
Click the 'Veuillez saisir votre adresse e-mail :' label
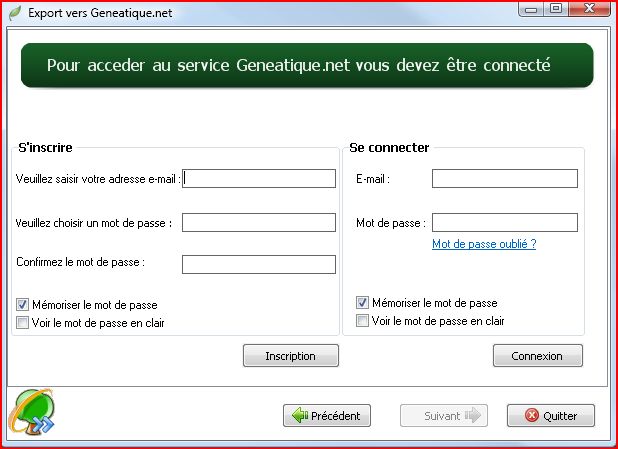[x=98, y=179]
